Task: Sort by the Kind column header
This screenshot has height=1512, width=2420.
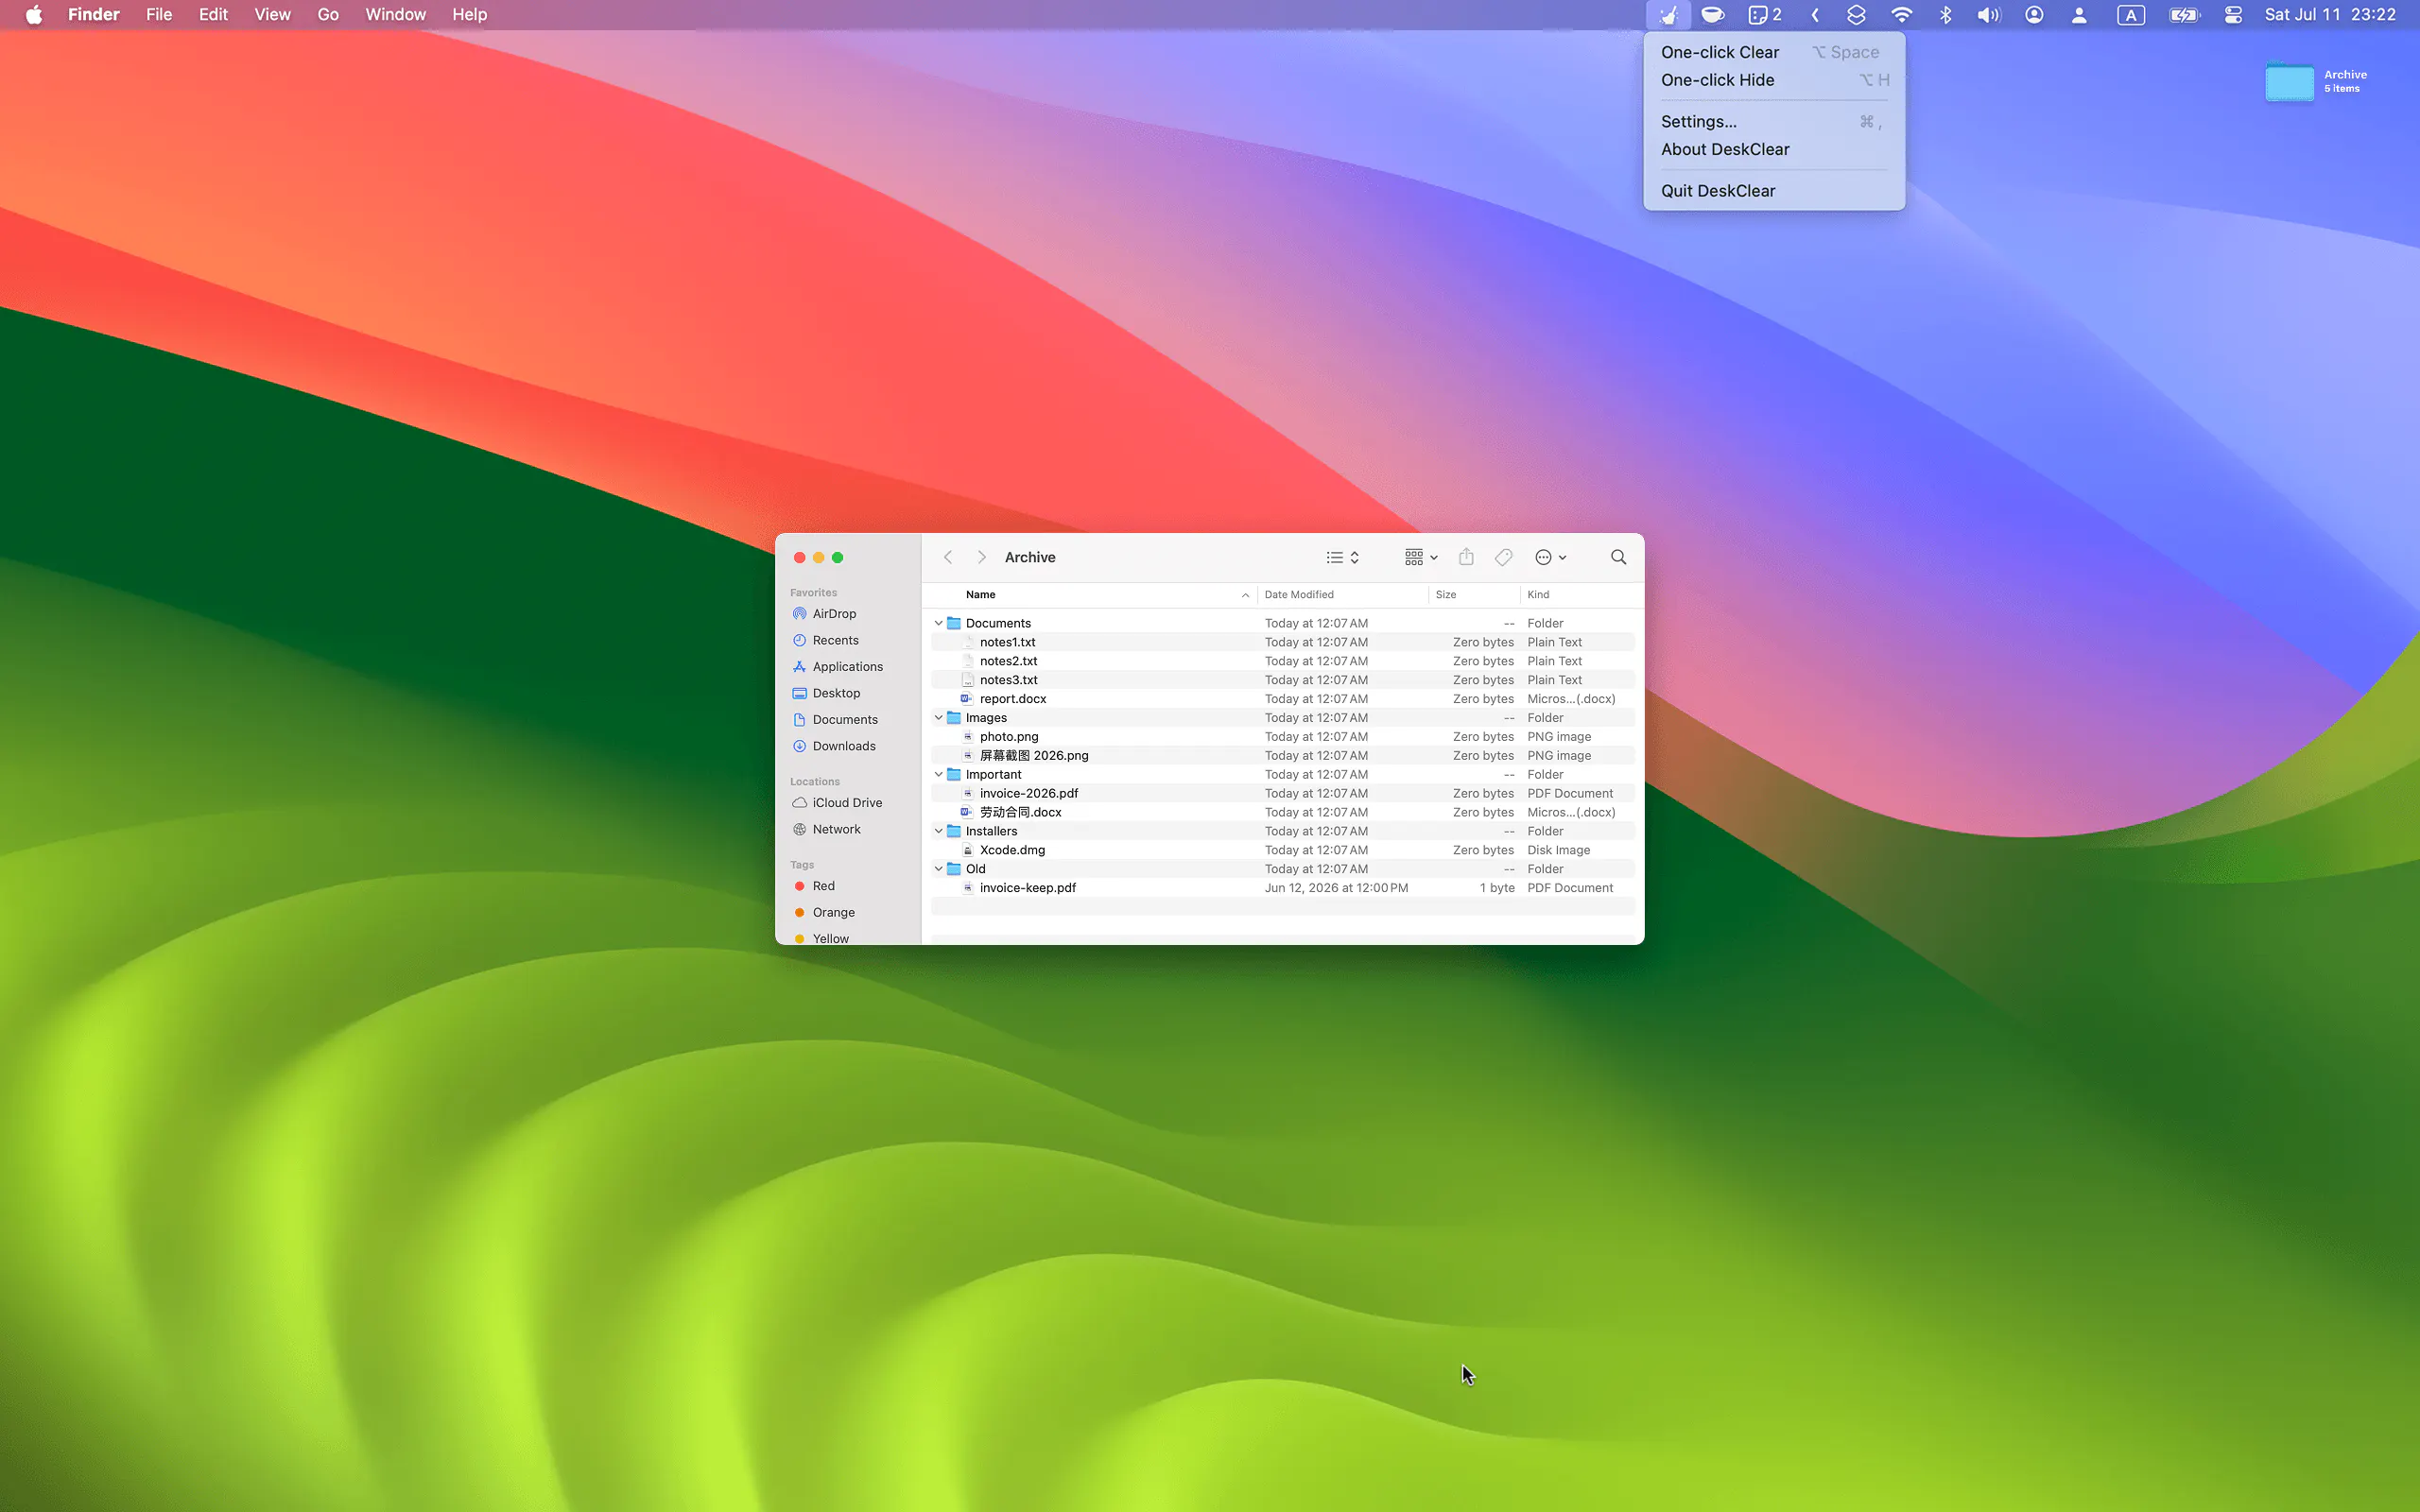Action: tap(1580, 595)
